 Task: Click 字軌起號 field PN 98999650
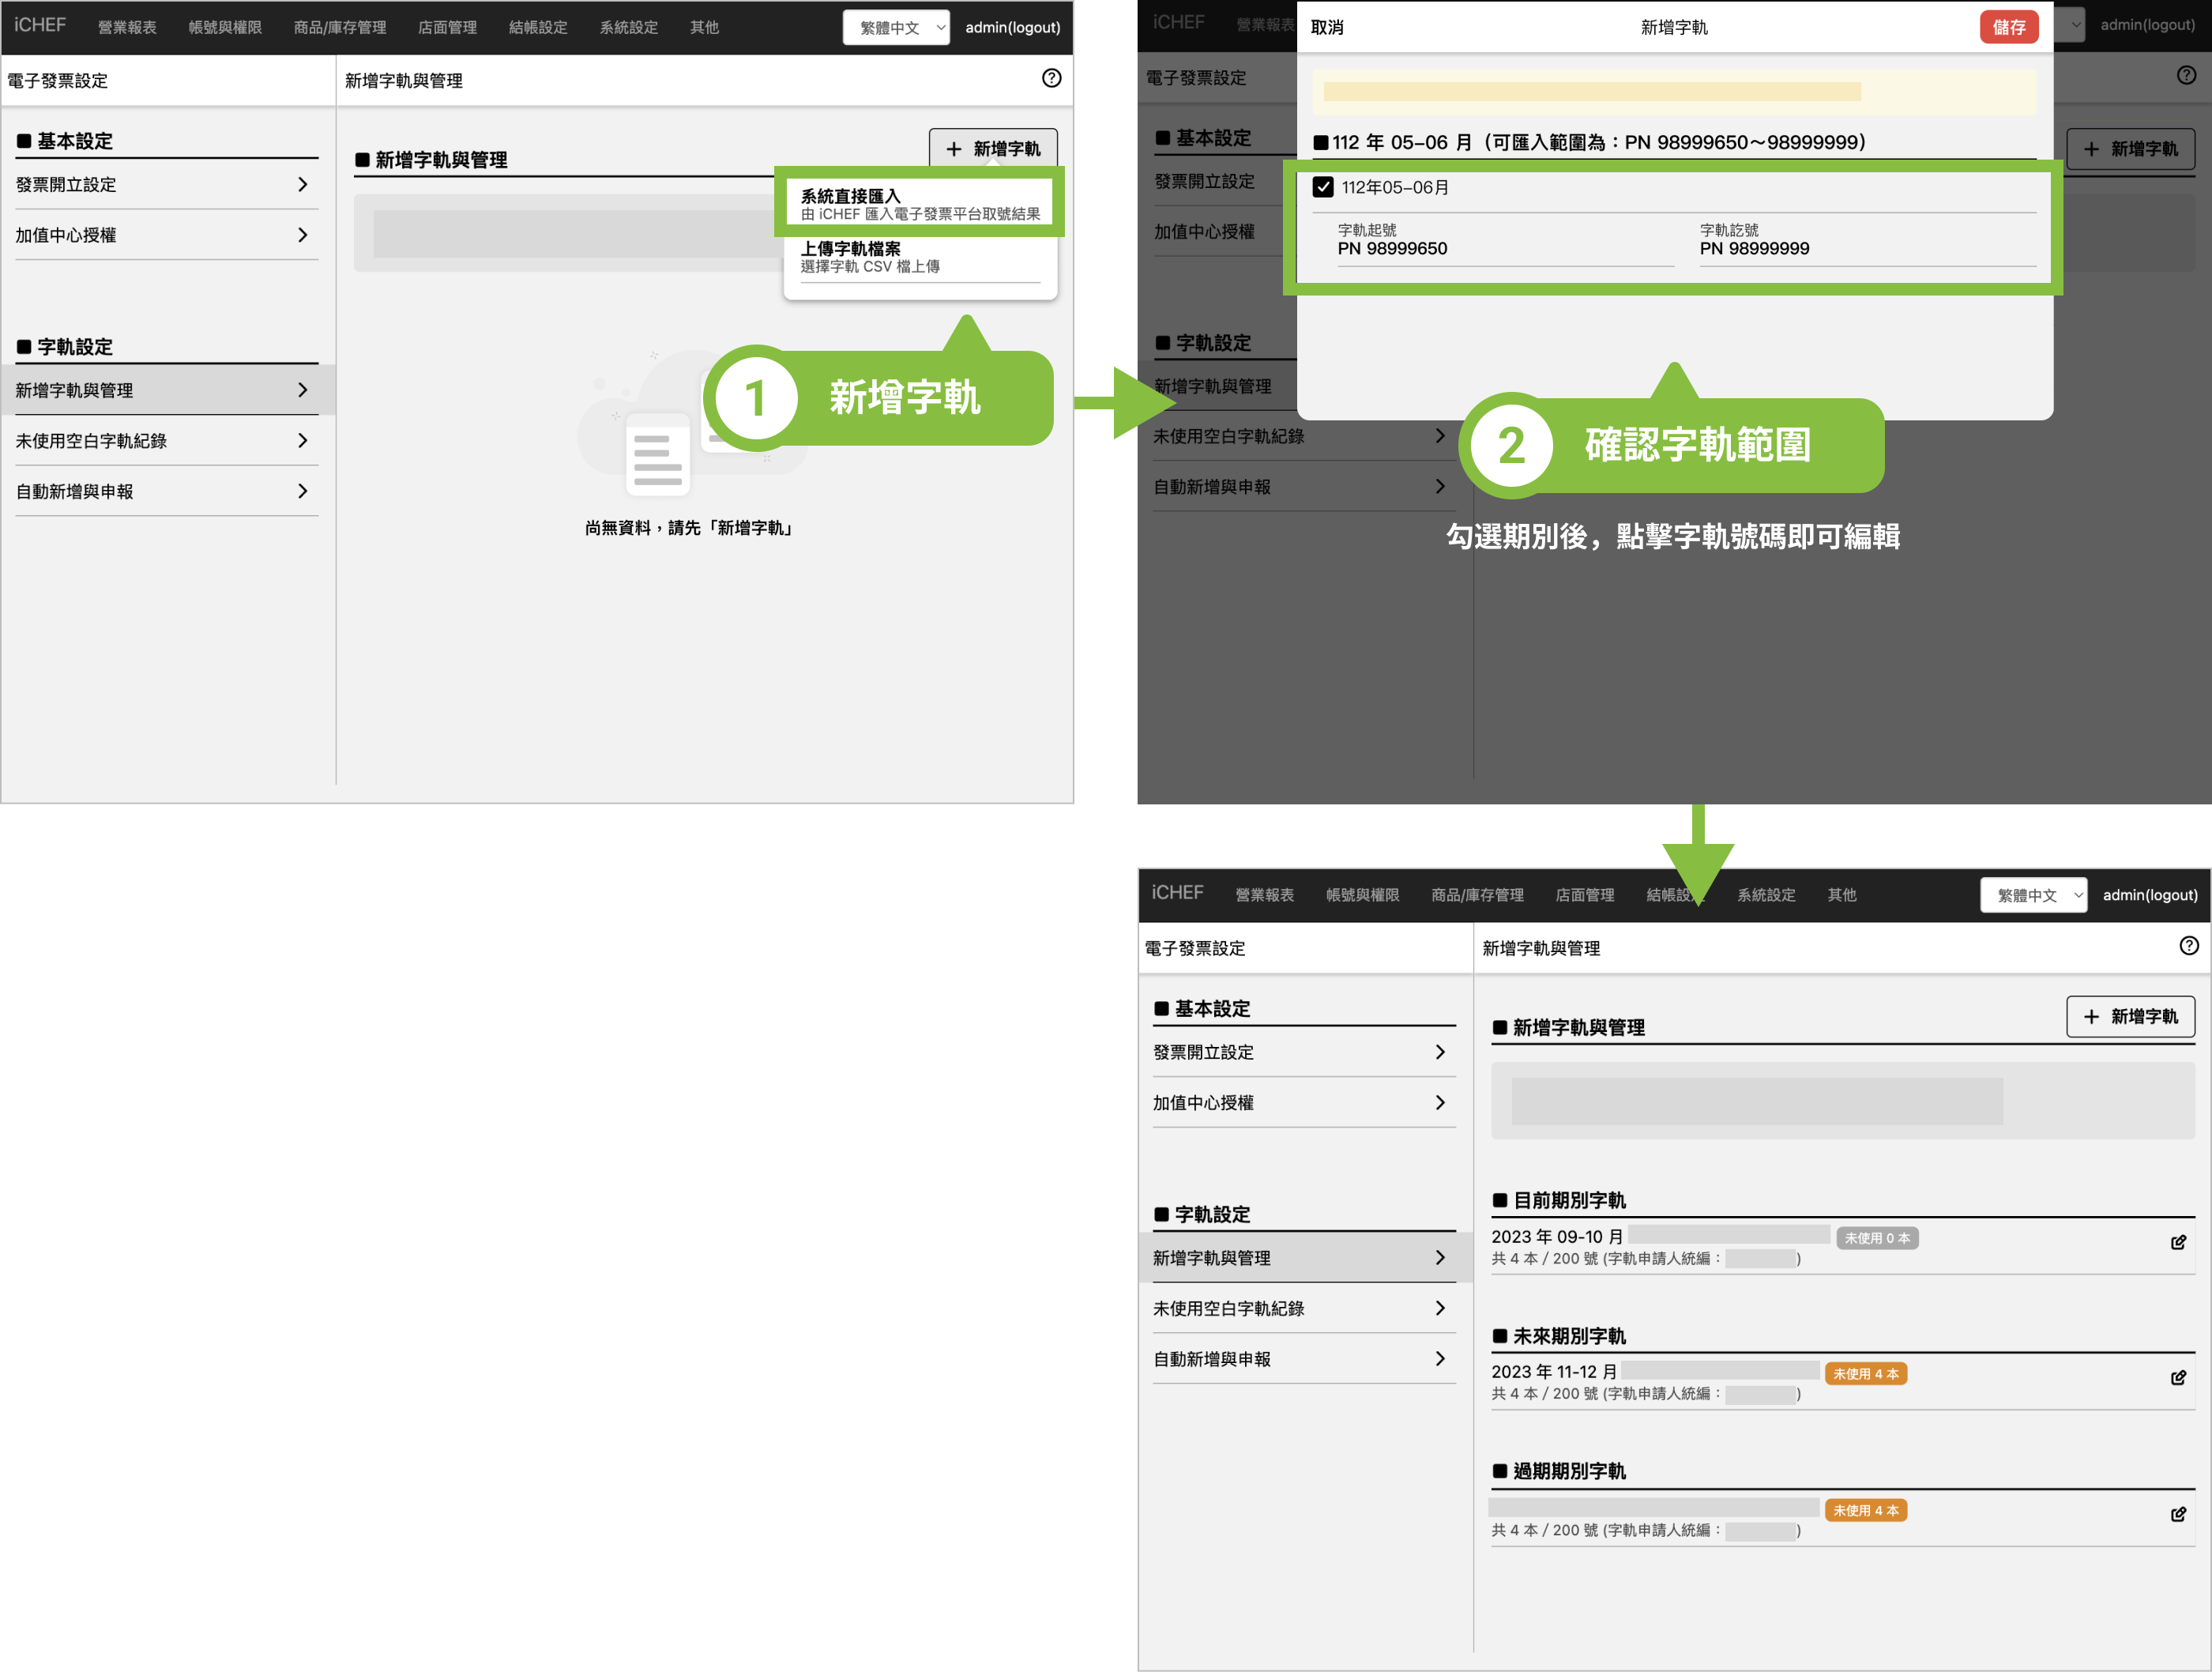pyautogui.click(x=1392, y=248)
